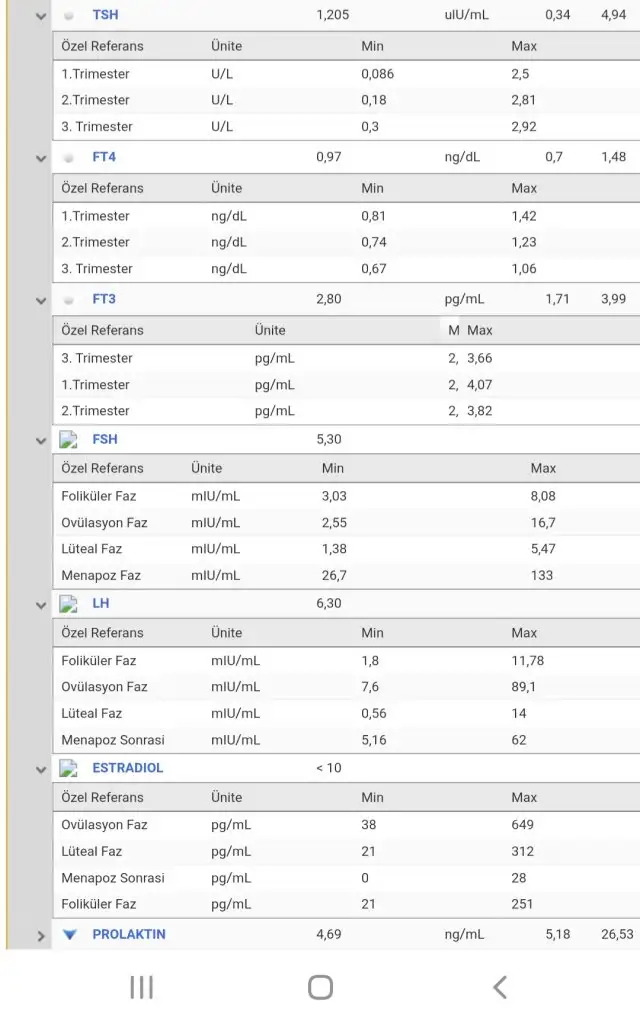Screen dimensions: 640x1024
Task: Click the broken image icon beside ESTRADIOL
Action: click(x=69, y=768)
